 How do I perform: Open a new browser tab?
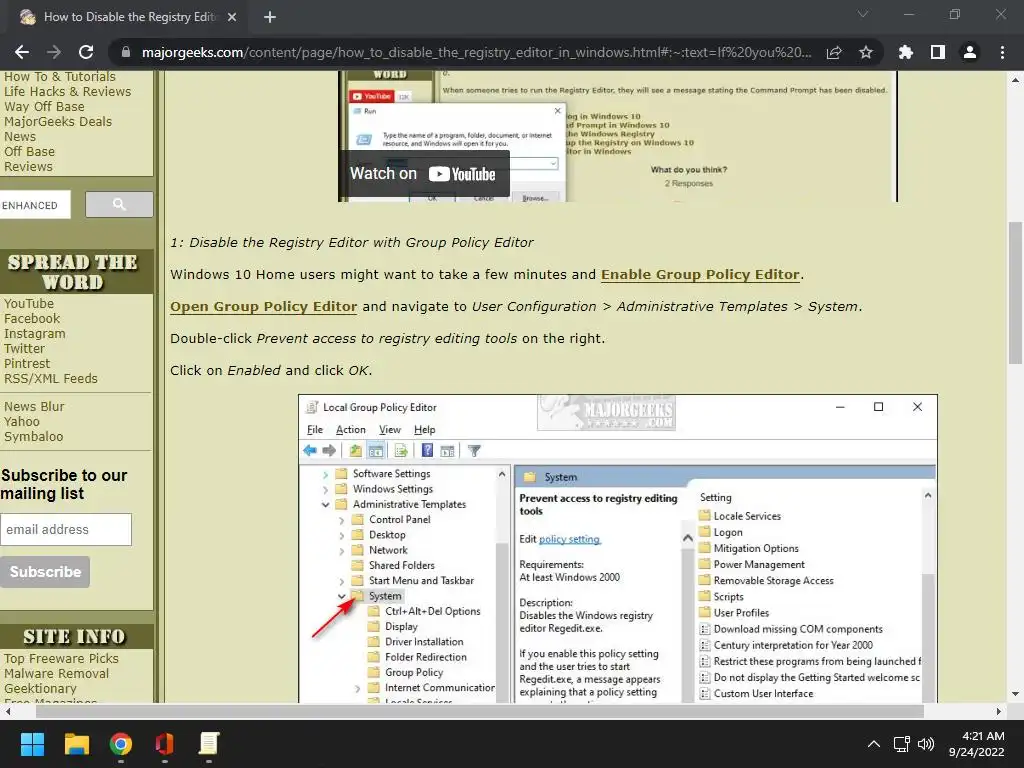[x=270, y=17]
